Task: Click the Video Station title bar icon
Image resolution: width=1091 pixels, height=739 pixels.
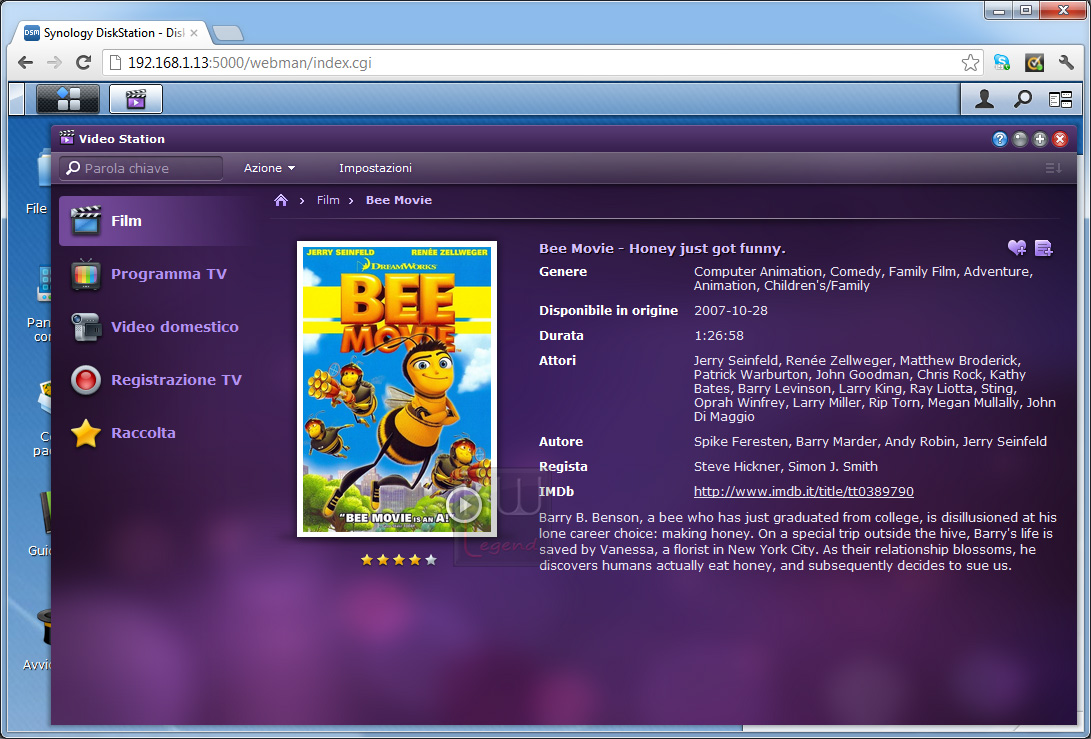Action: 67,138
